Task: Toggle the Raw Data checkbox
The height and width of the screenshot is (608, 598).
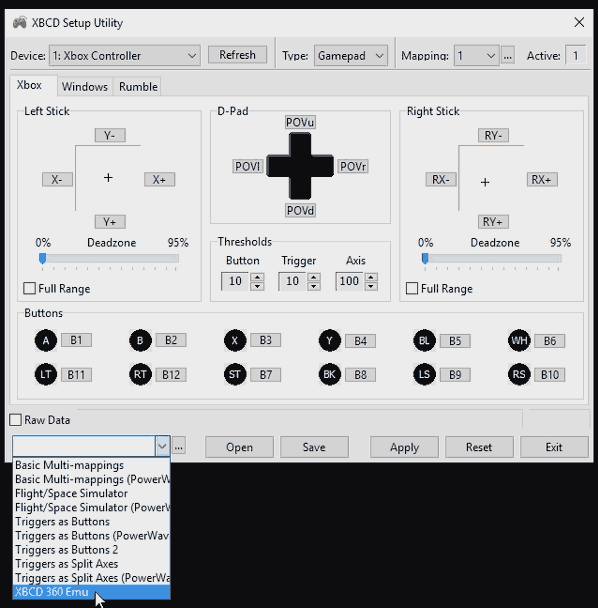Action: (16, 420)
